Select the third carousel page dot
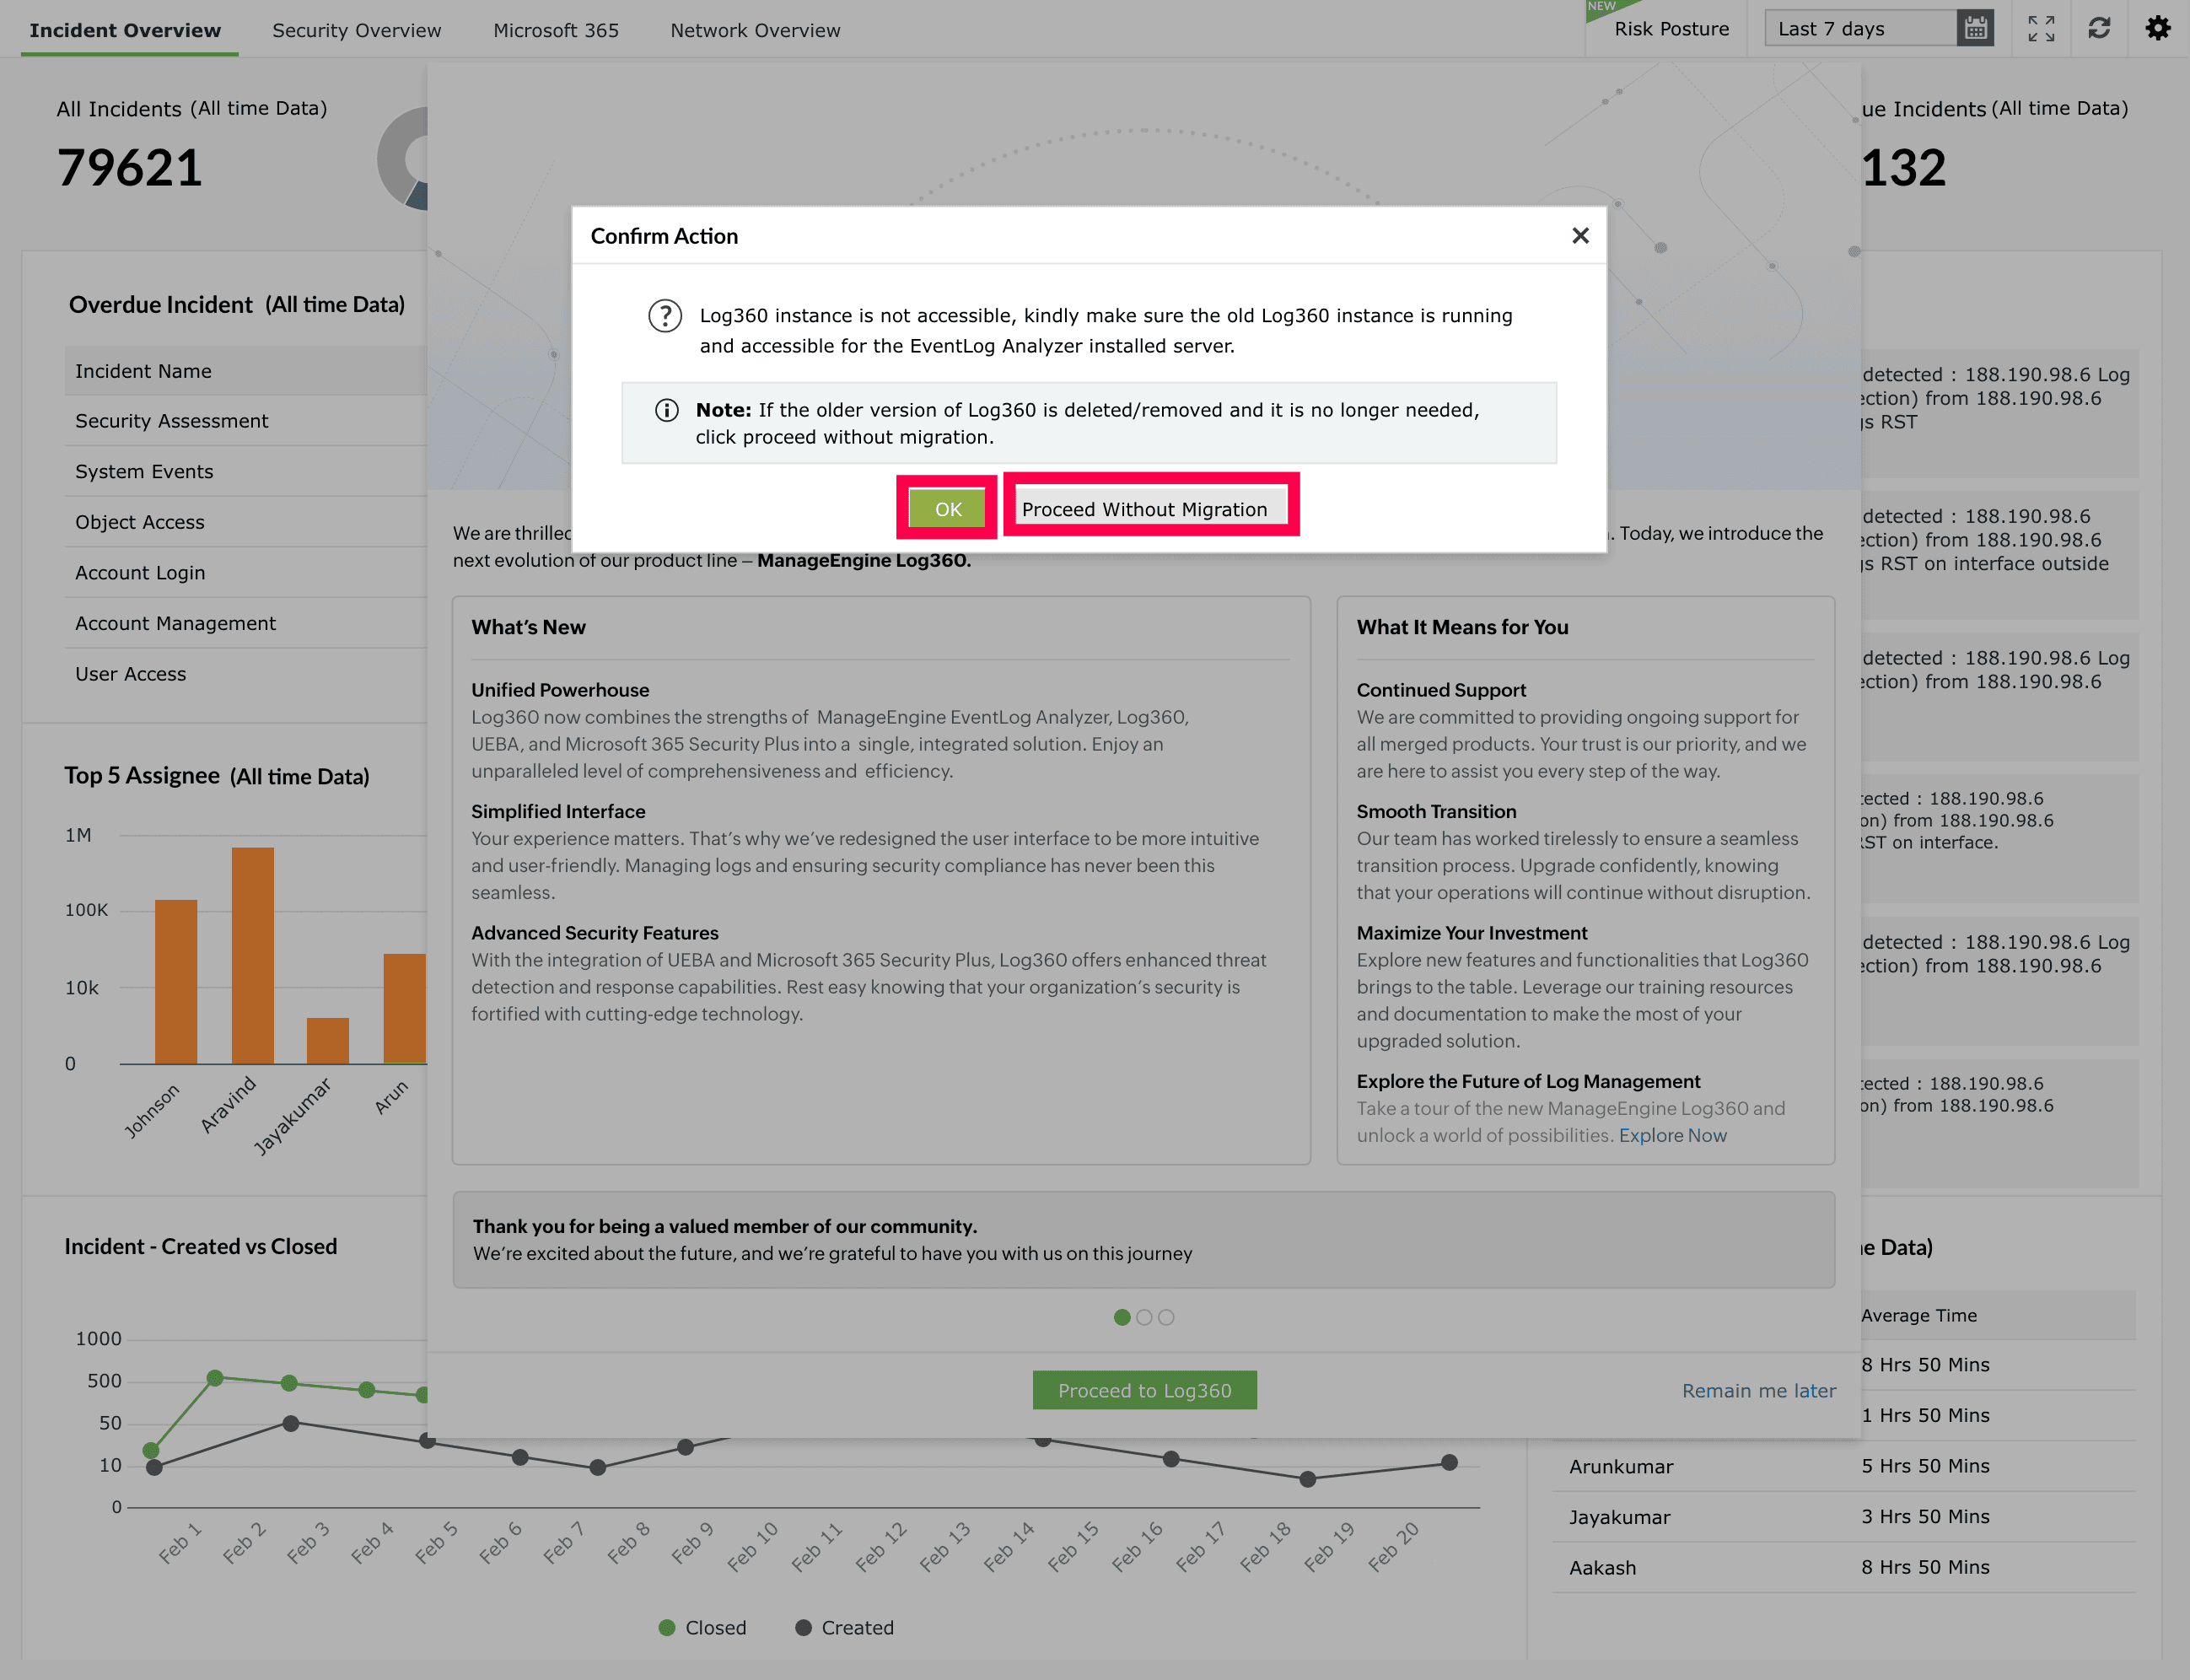 point(1166,1318)
